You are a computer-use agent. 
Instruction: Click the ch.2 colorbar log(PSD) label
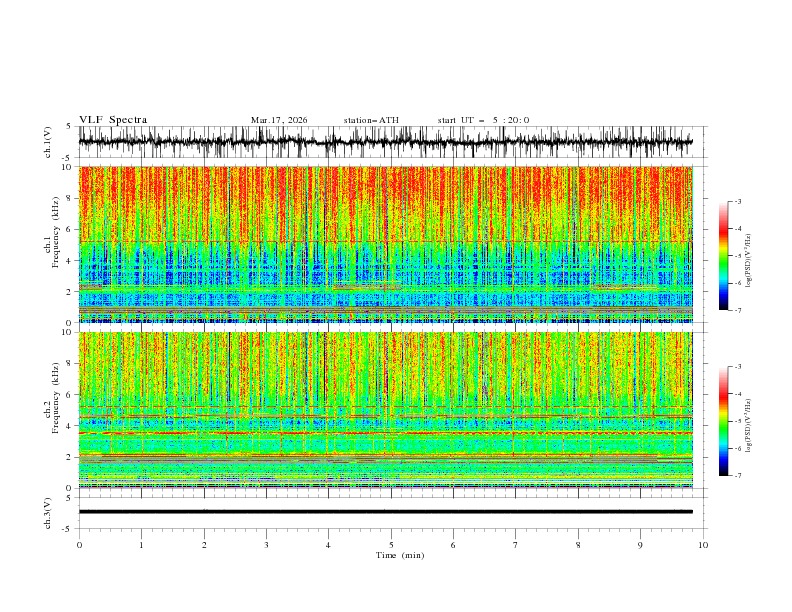(x=748, y=425)
